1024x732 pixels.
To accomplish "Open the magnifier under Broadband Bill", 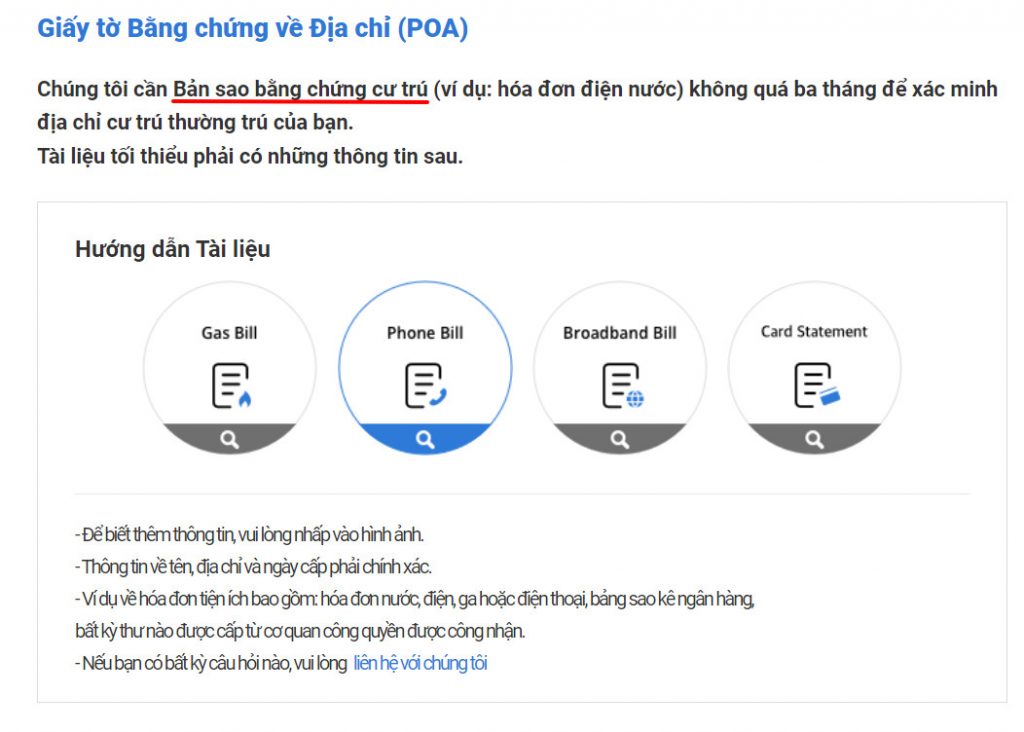I will coord(620,439).
